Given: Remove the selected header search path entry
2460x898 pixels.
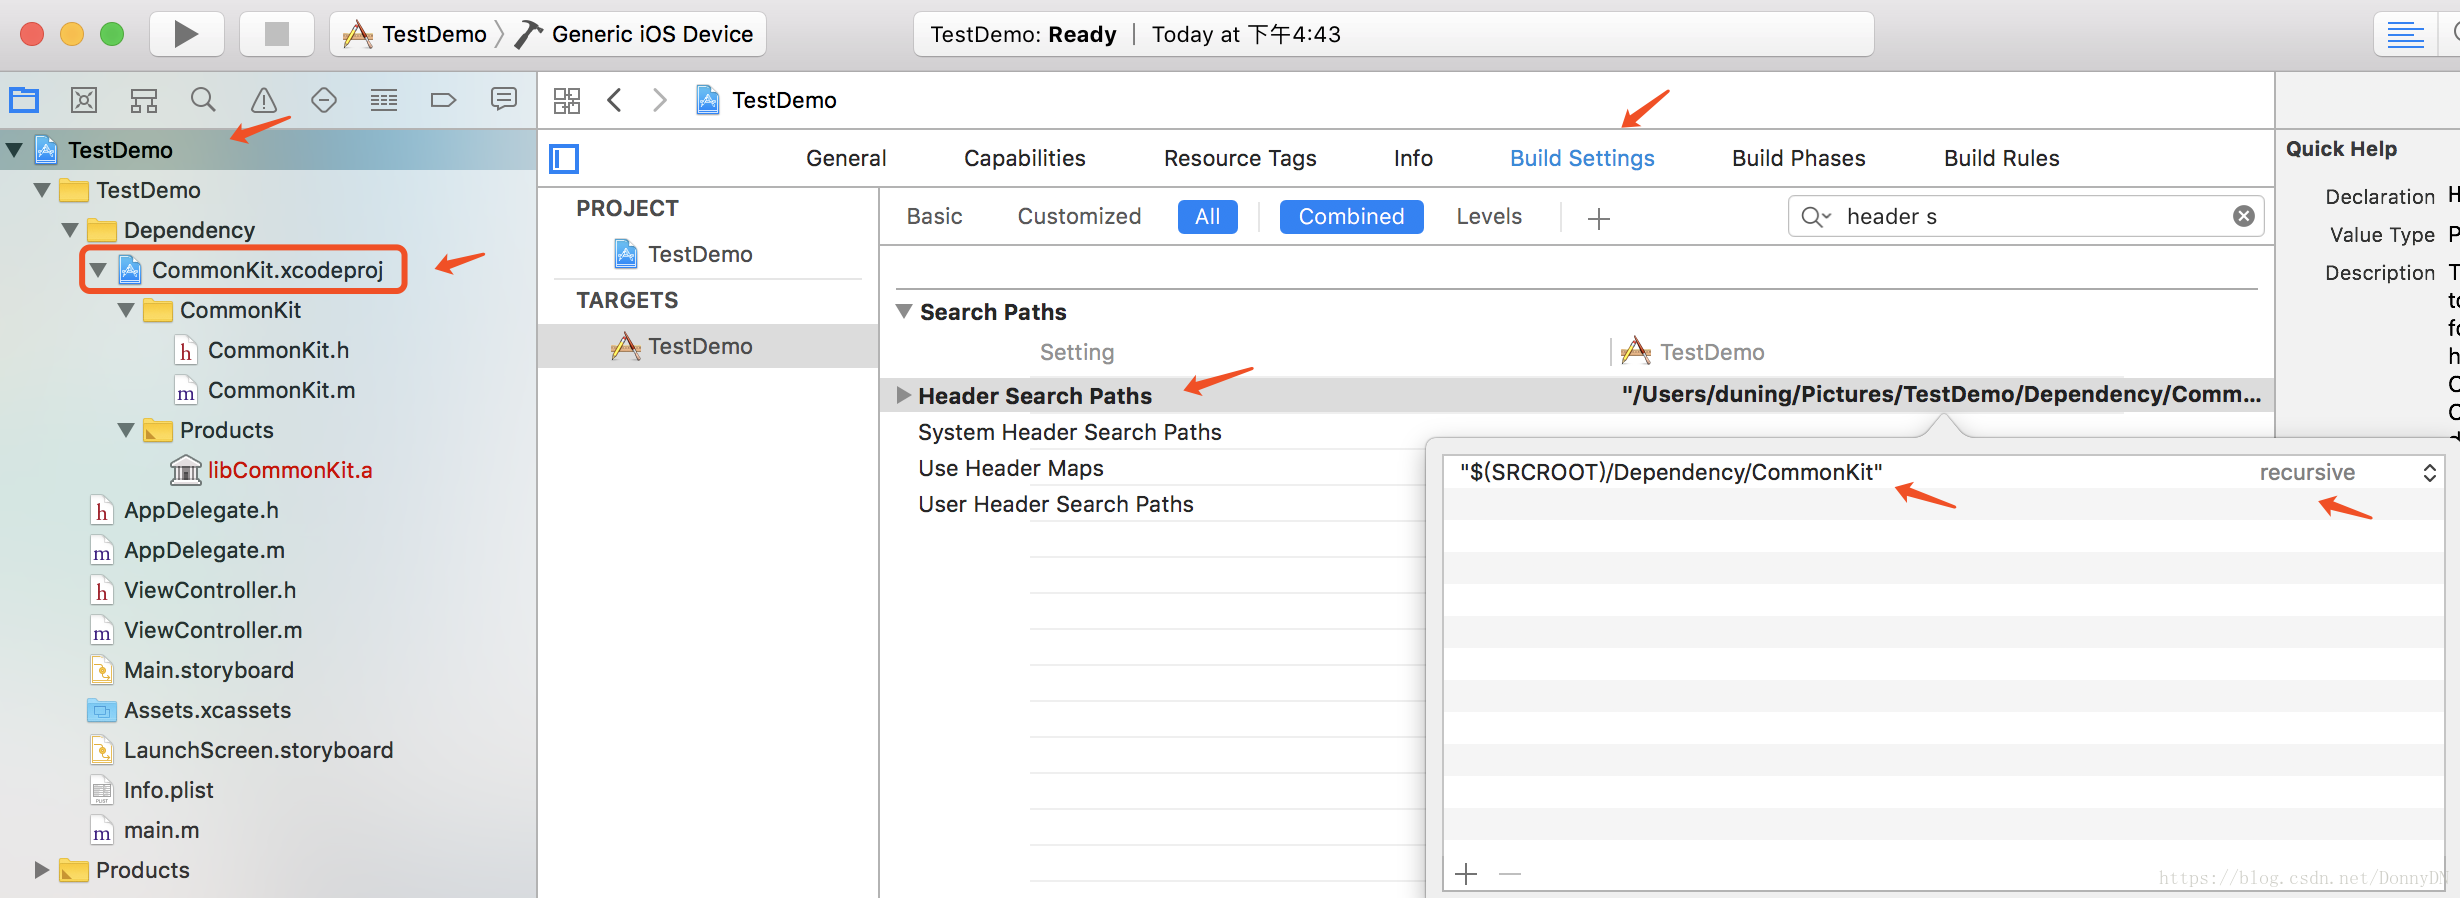Looking at the screenshot, I should point(1510,874).
